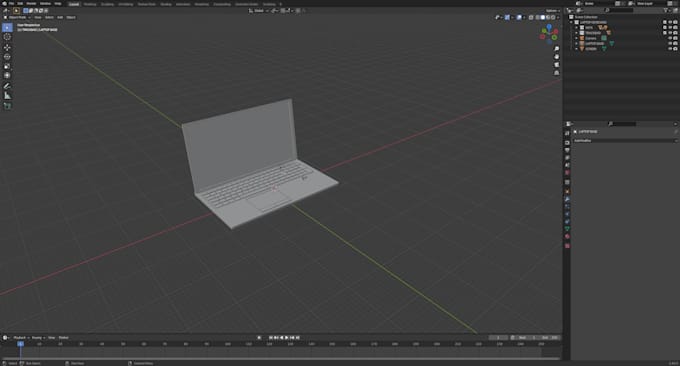Click the Pan view hand icon

(556, 57)
